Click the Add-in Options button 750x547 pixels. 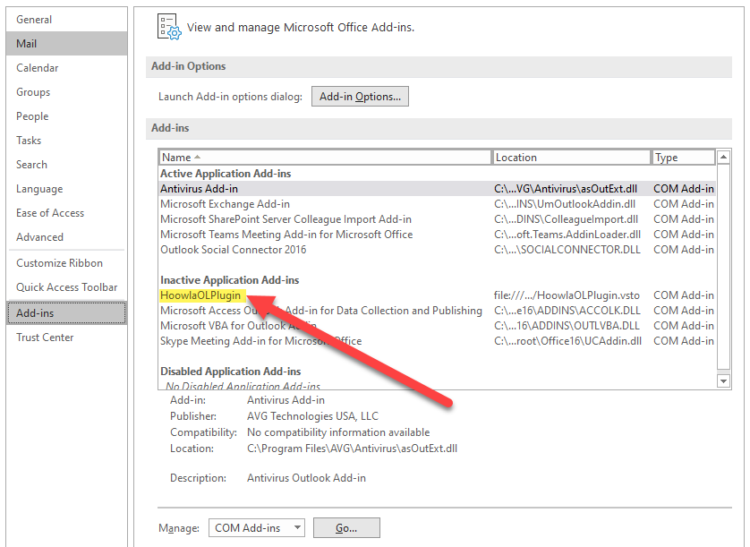pyautogui.click(x=359, y=97)
